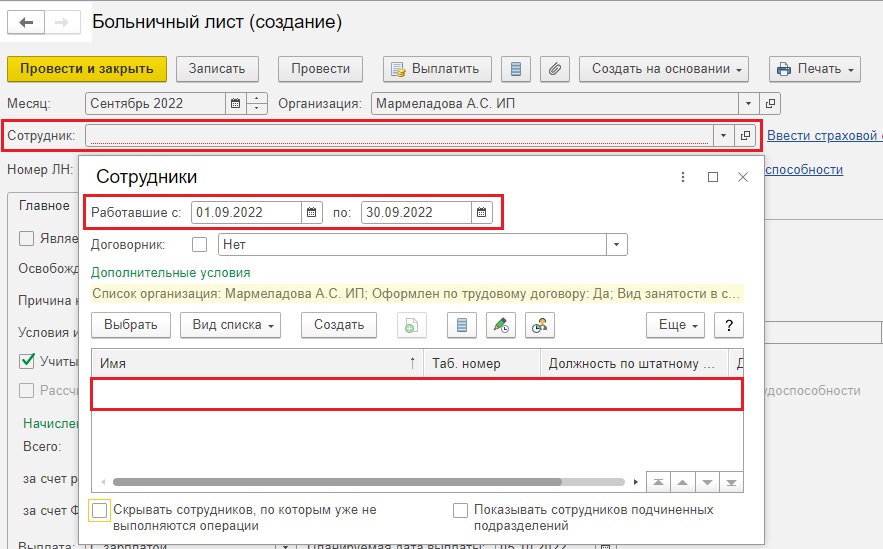Toggle the Договорник checkbox
The height and width of the screenshot is (549, 883).
click(x=199, y=245)
